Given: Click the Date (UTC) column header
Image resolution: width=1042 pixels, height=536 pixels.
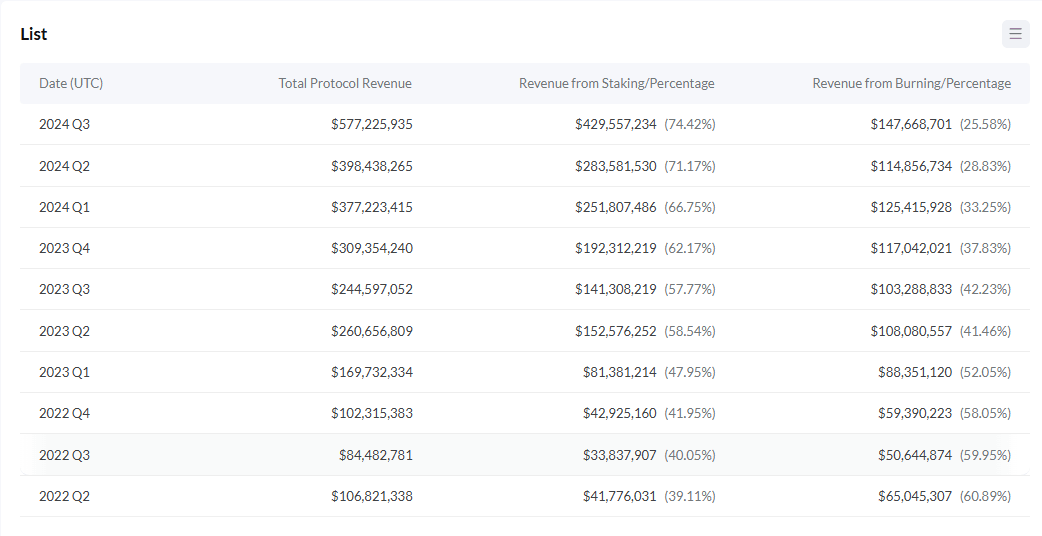Looking at the screenshot, I should coord(71,84).
